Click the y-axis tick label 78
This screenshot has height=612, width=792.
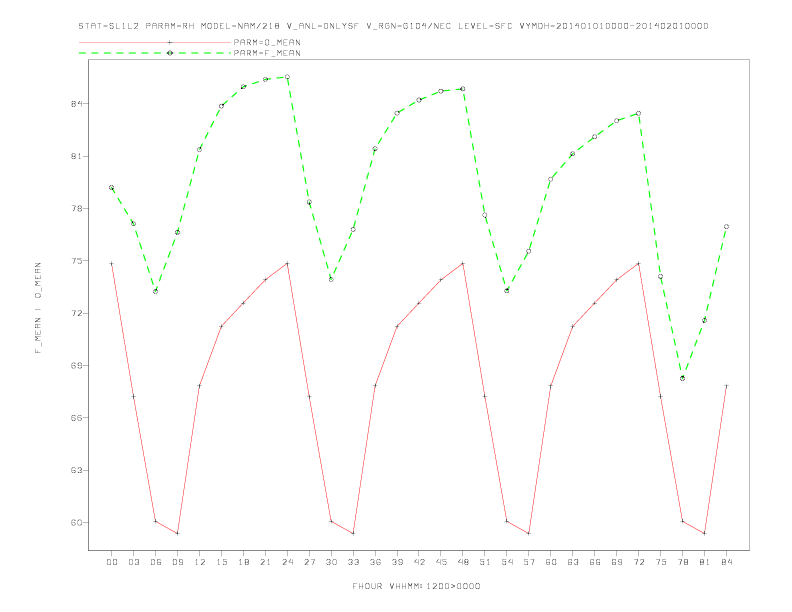pyautogui.click(x=77, y=209)
